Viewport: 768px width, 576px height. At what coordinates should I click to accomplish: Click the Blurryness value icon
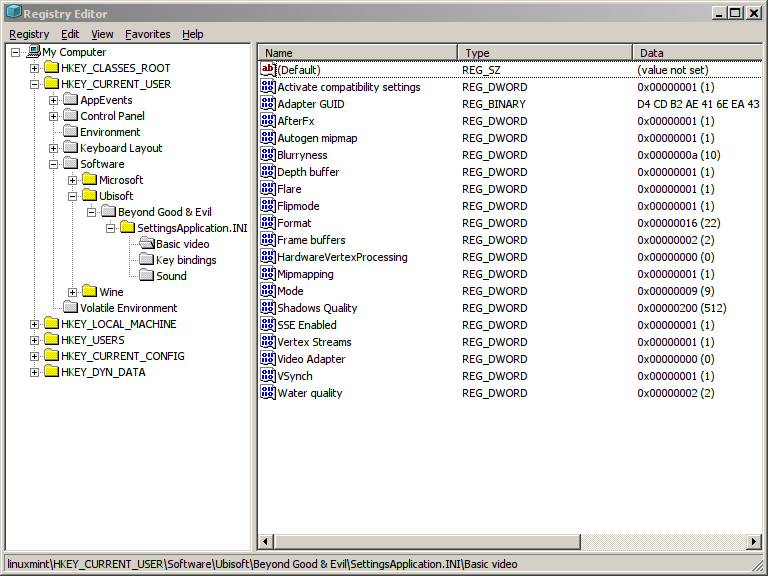(x=268, y=155)
